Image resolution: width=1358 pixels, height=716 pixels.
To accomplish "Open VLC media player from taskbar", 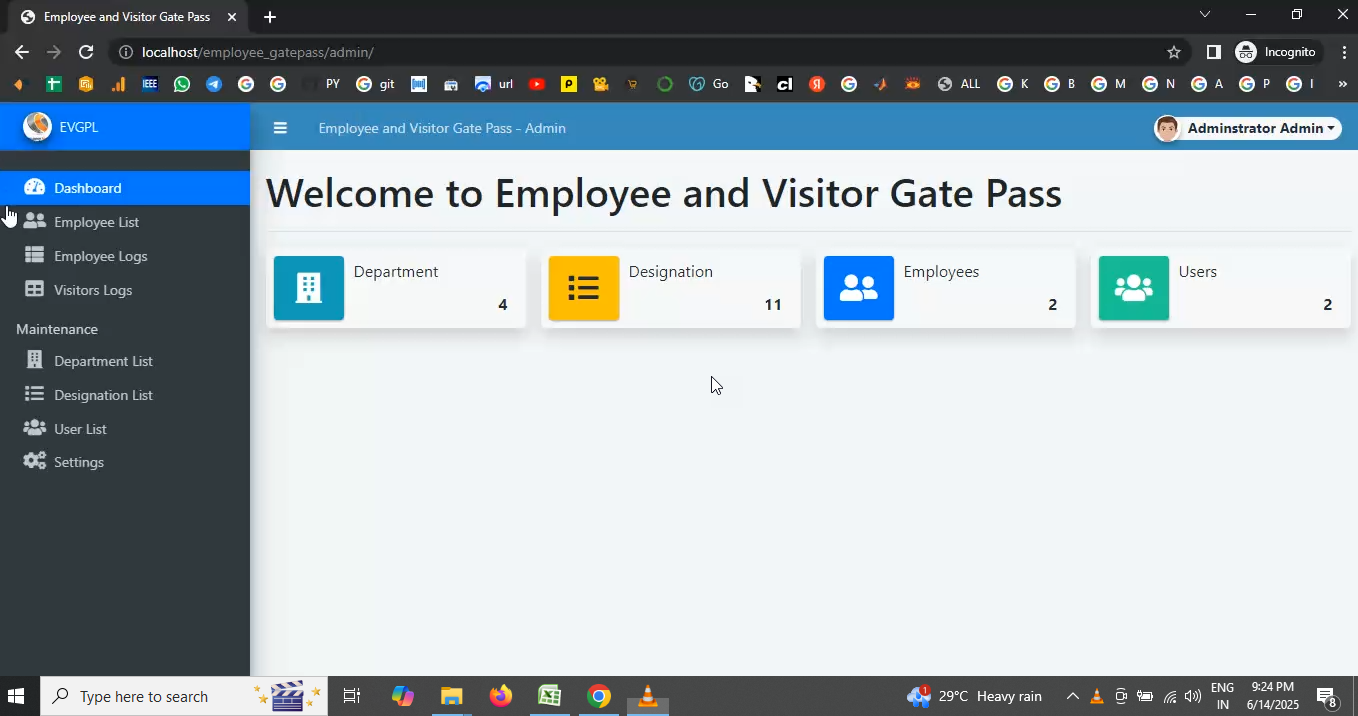I will [x=647, y=696].
